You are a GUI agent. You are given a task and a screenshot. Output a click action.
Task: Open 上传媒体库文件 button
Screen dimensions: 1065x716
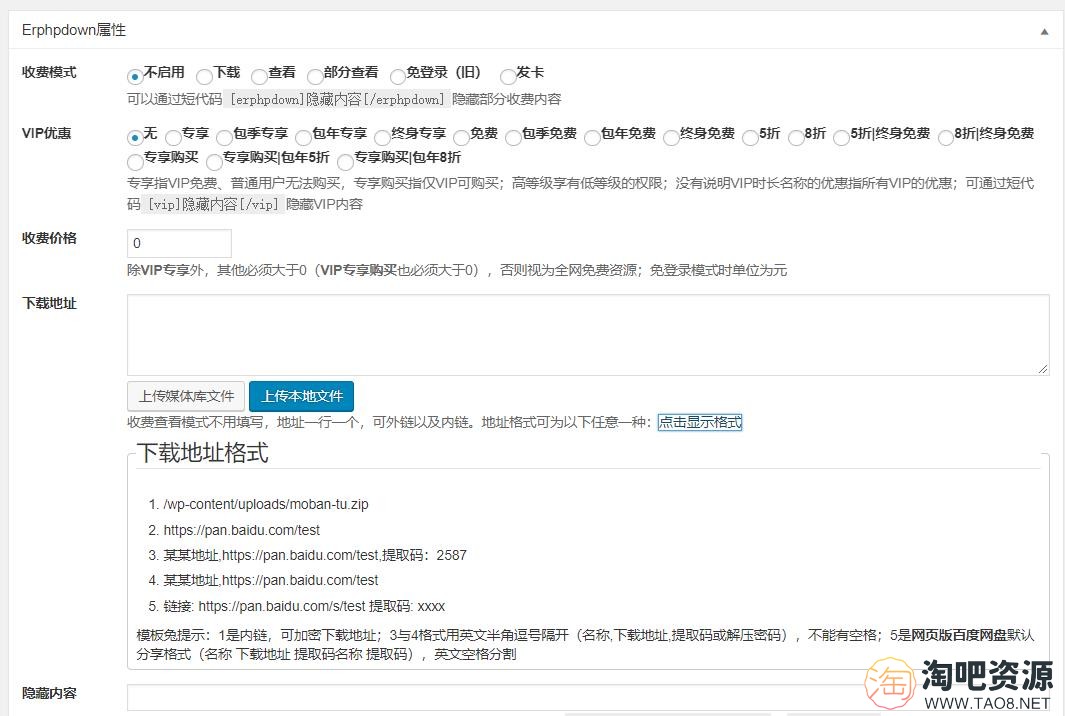[x=186, y=396]
